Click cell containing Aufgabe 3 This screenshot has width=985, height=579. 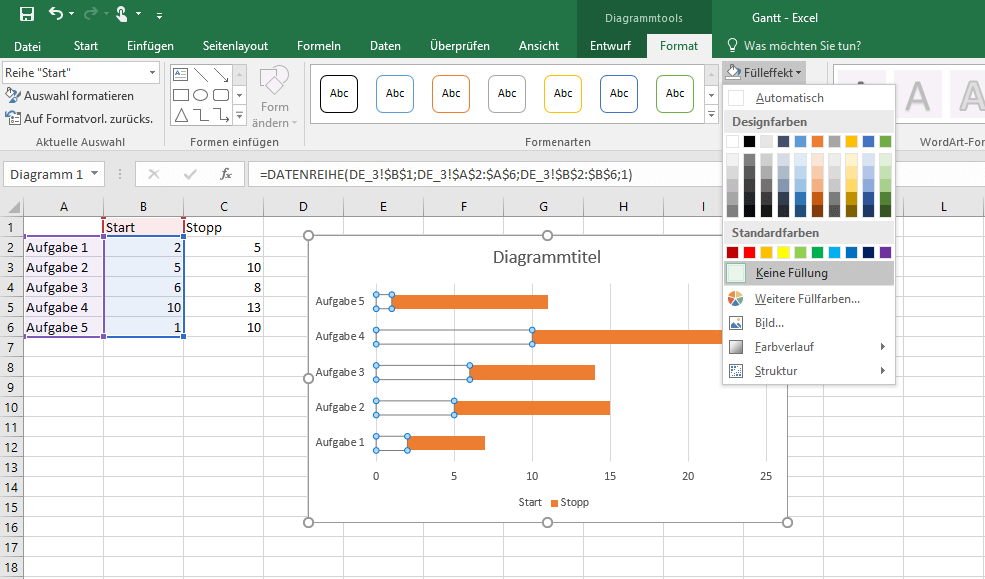point(63,288)
